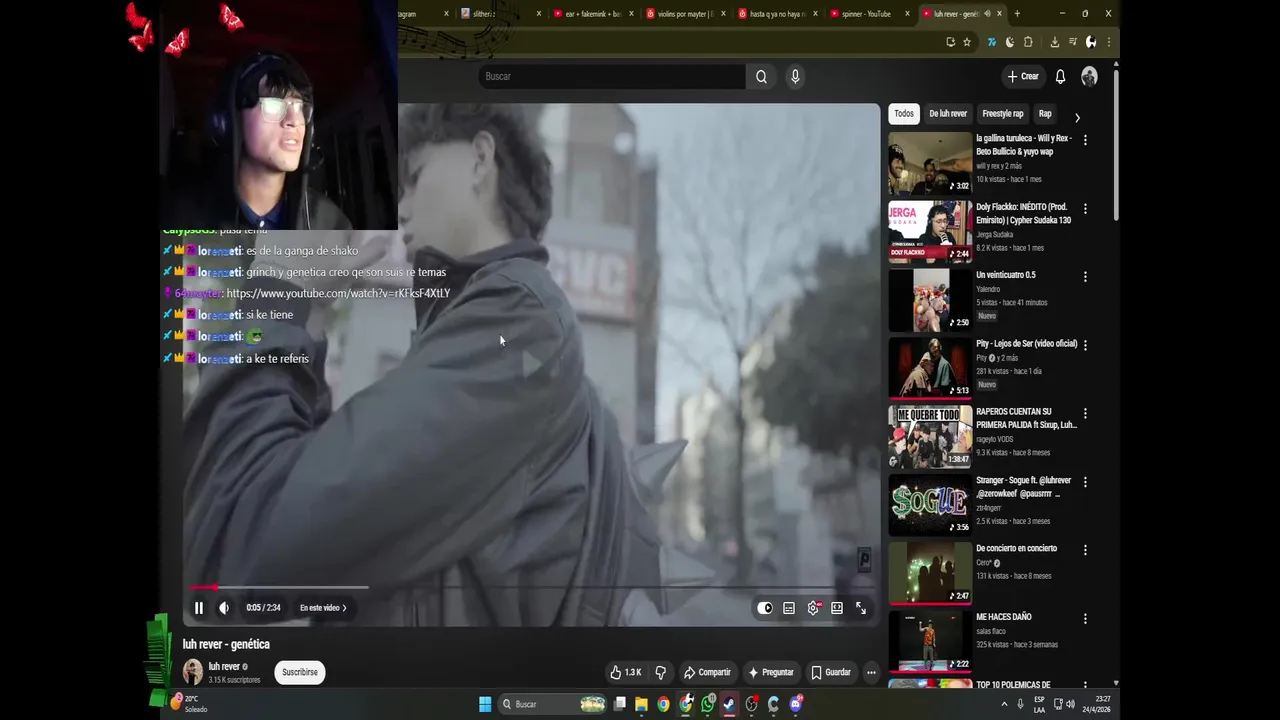Open 'Pity - Lejos de Ser' video title
The image size is (1280, 720).
tap(1026, 344)
